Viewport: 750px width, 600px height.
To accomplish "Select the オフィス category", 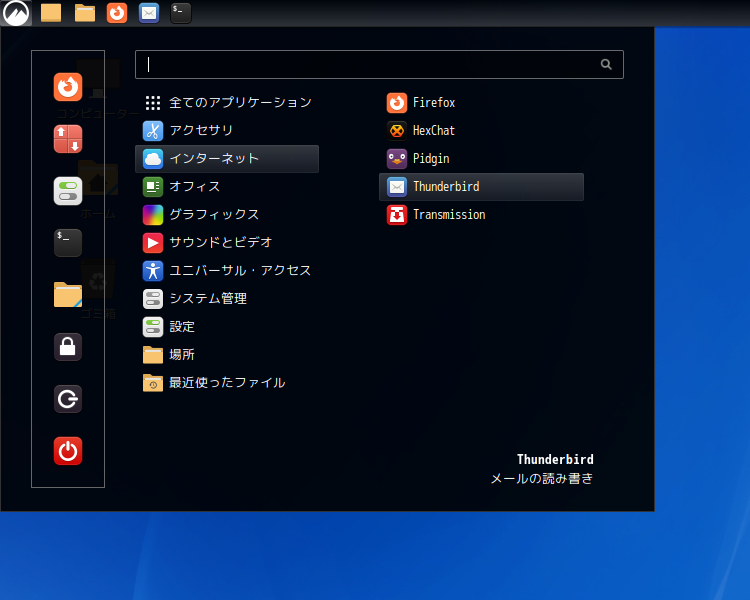I will pyautogui.click(x=227, y=187).
